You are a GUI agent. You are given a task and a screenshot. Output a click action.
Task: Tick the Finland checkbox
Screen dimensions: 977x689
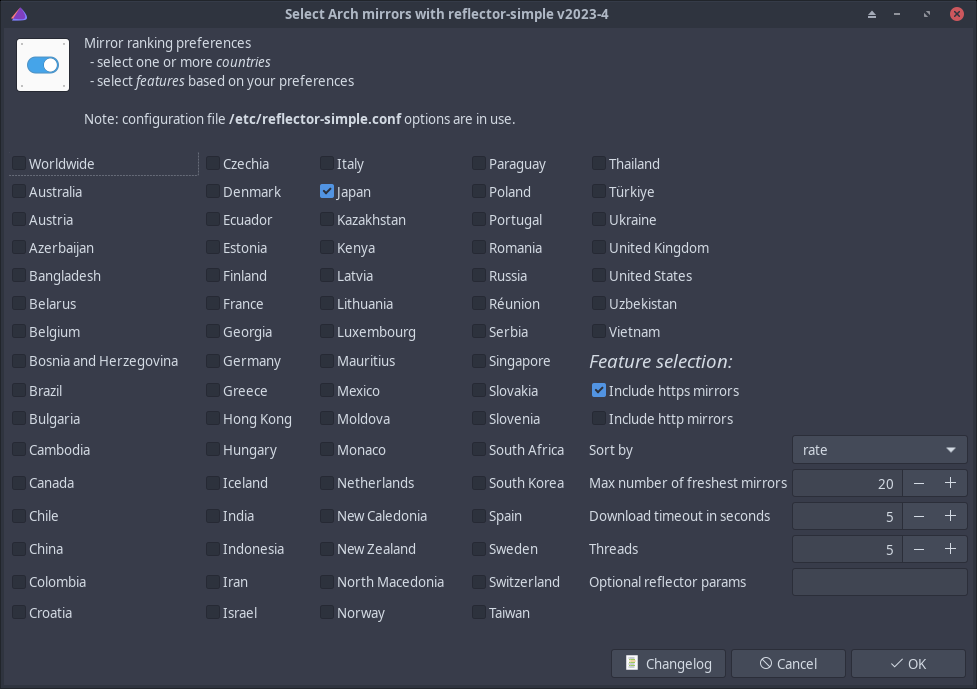[213, 275]
